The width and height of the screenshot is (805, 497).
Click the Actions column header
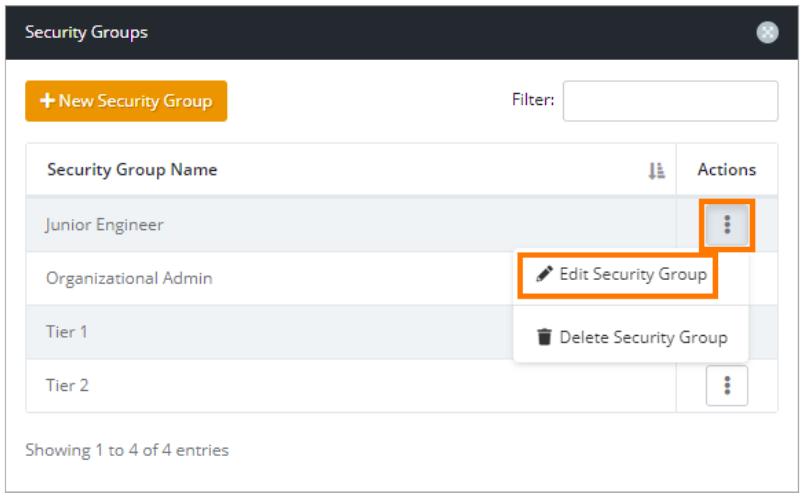[726, 169]
